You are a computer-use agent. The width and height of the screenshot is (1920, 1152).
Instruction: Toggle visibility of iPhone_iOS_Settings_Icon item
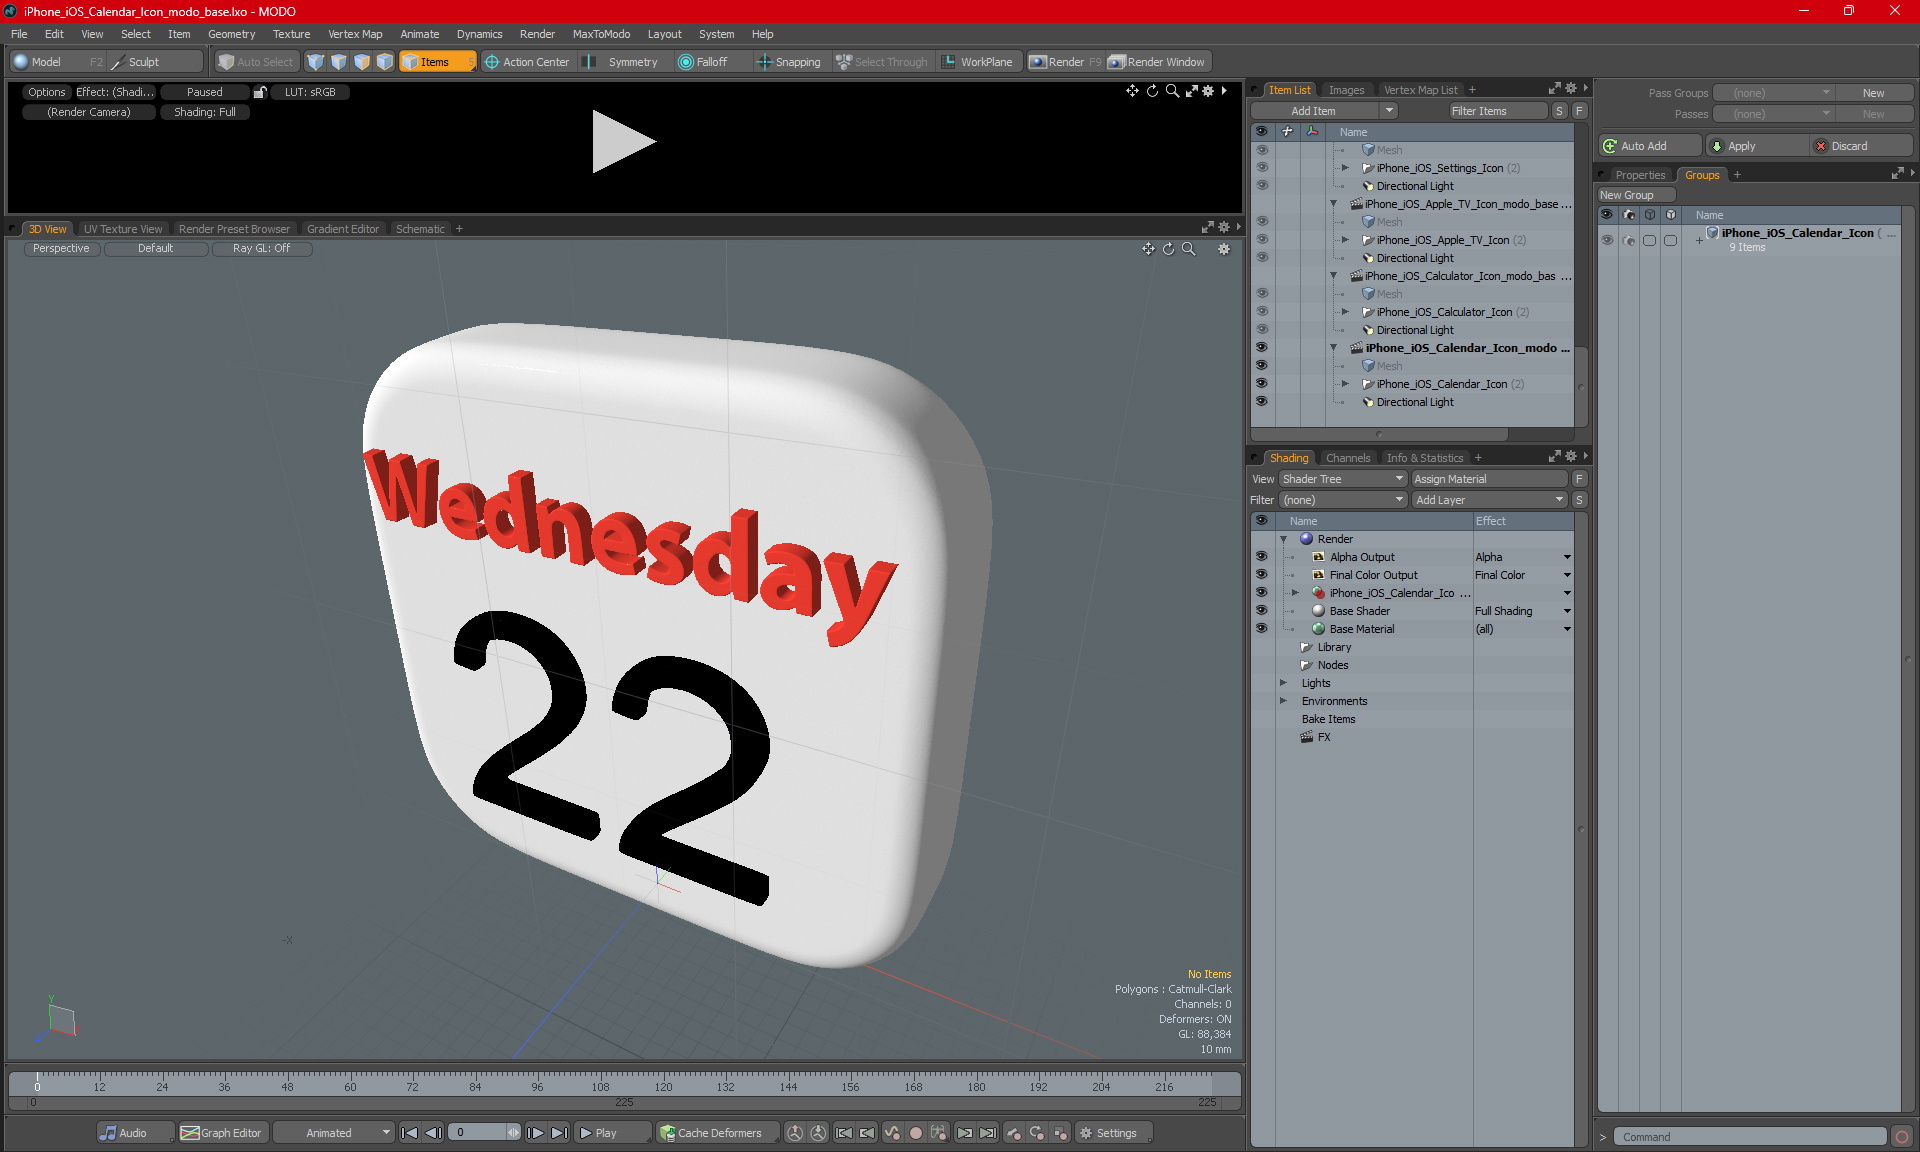pos(1261,168)
